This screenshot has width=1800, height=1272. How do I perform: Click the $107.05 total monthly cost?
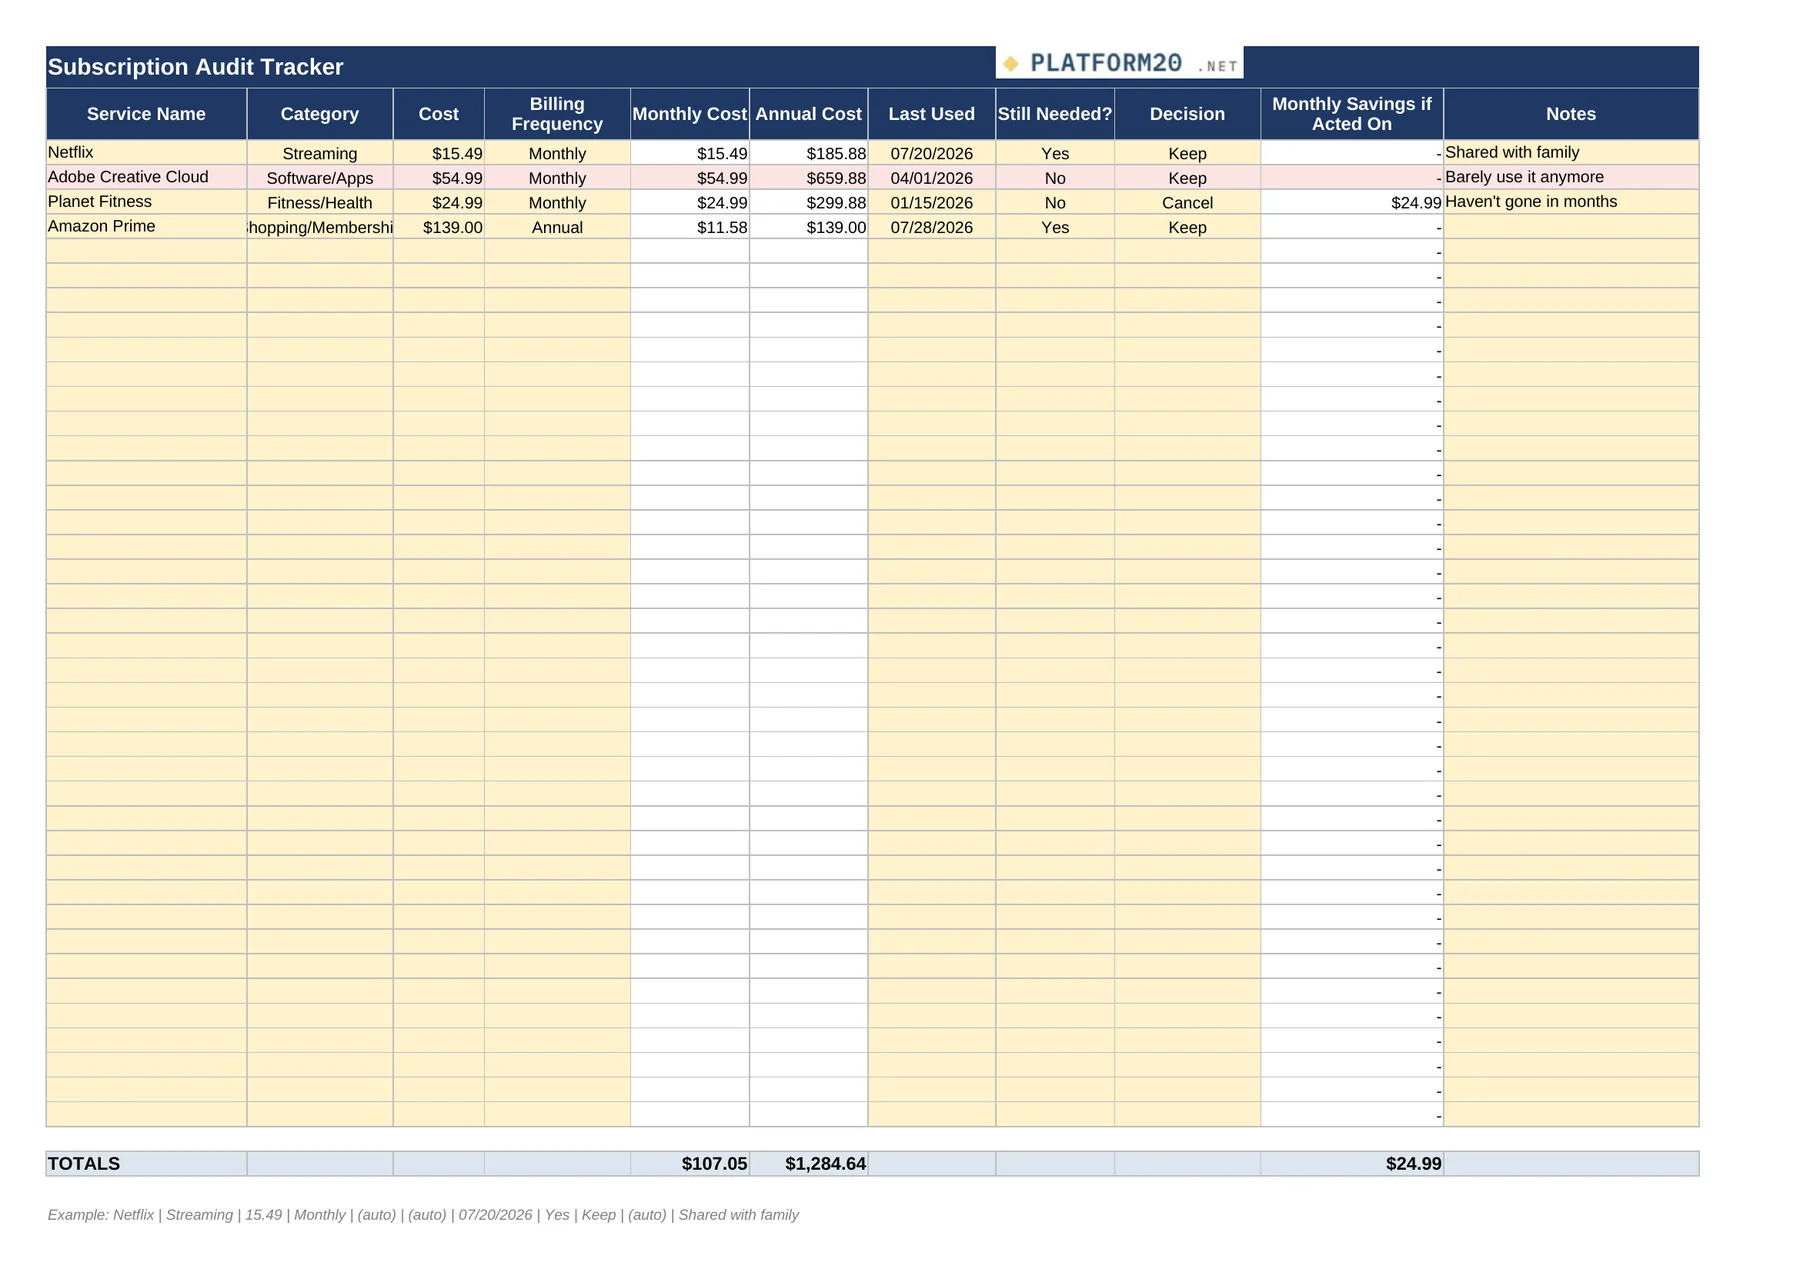tap(690, 1164)
